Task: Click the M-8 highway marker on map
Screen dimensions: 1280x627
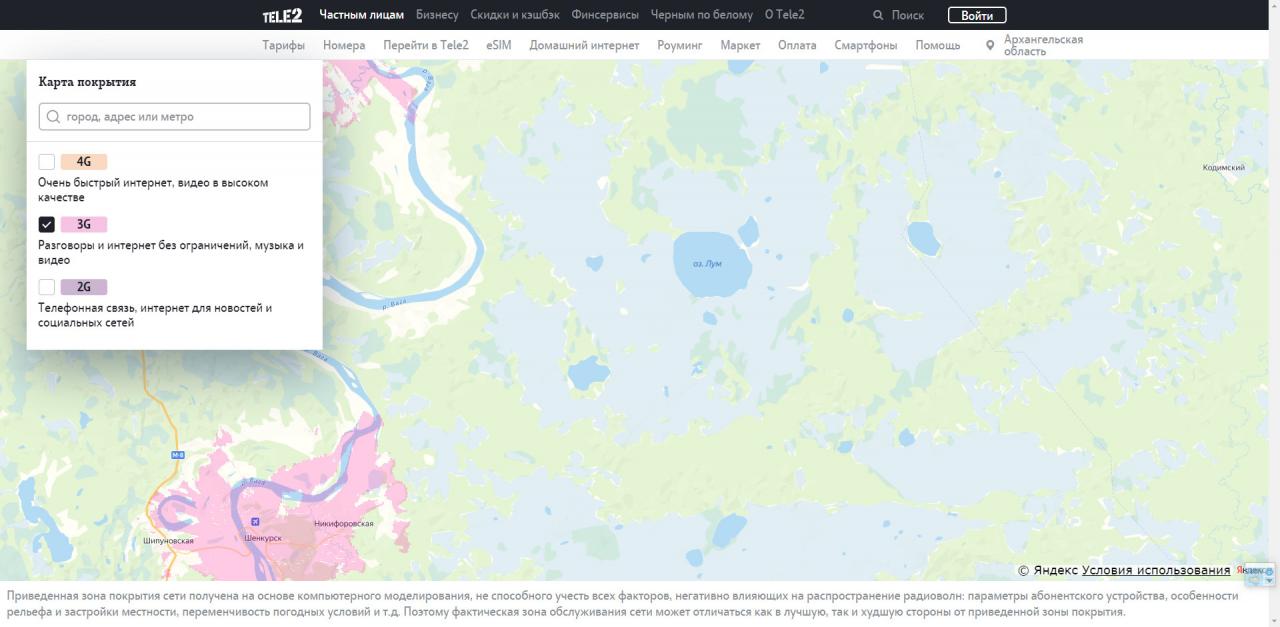Action: click(178, 455)
